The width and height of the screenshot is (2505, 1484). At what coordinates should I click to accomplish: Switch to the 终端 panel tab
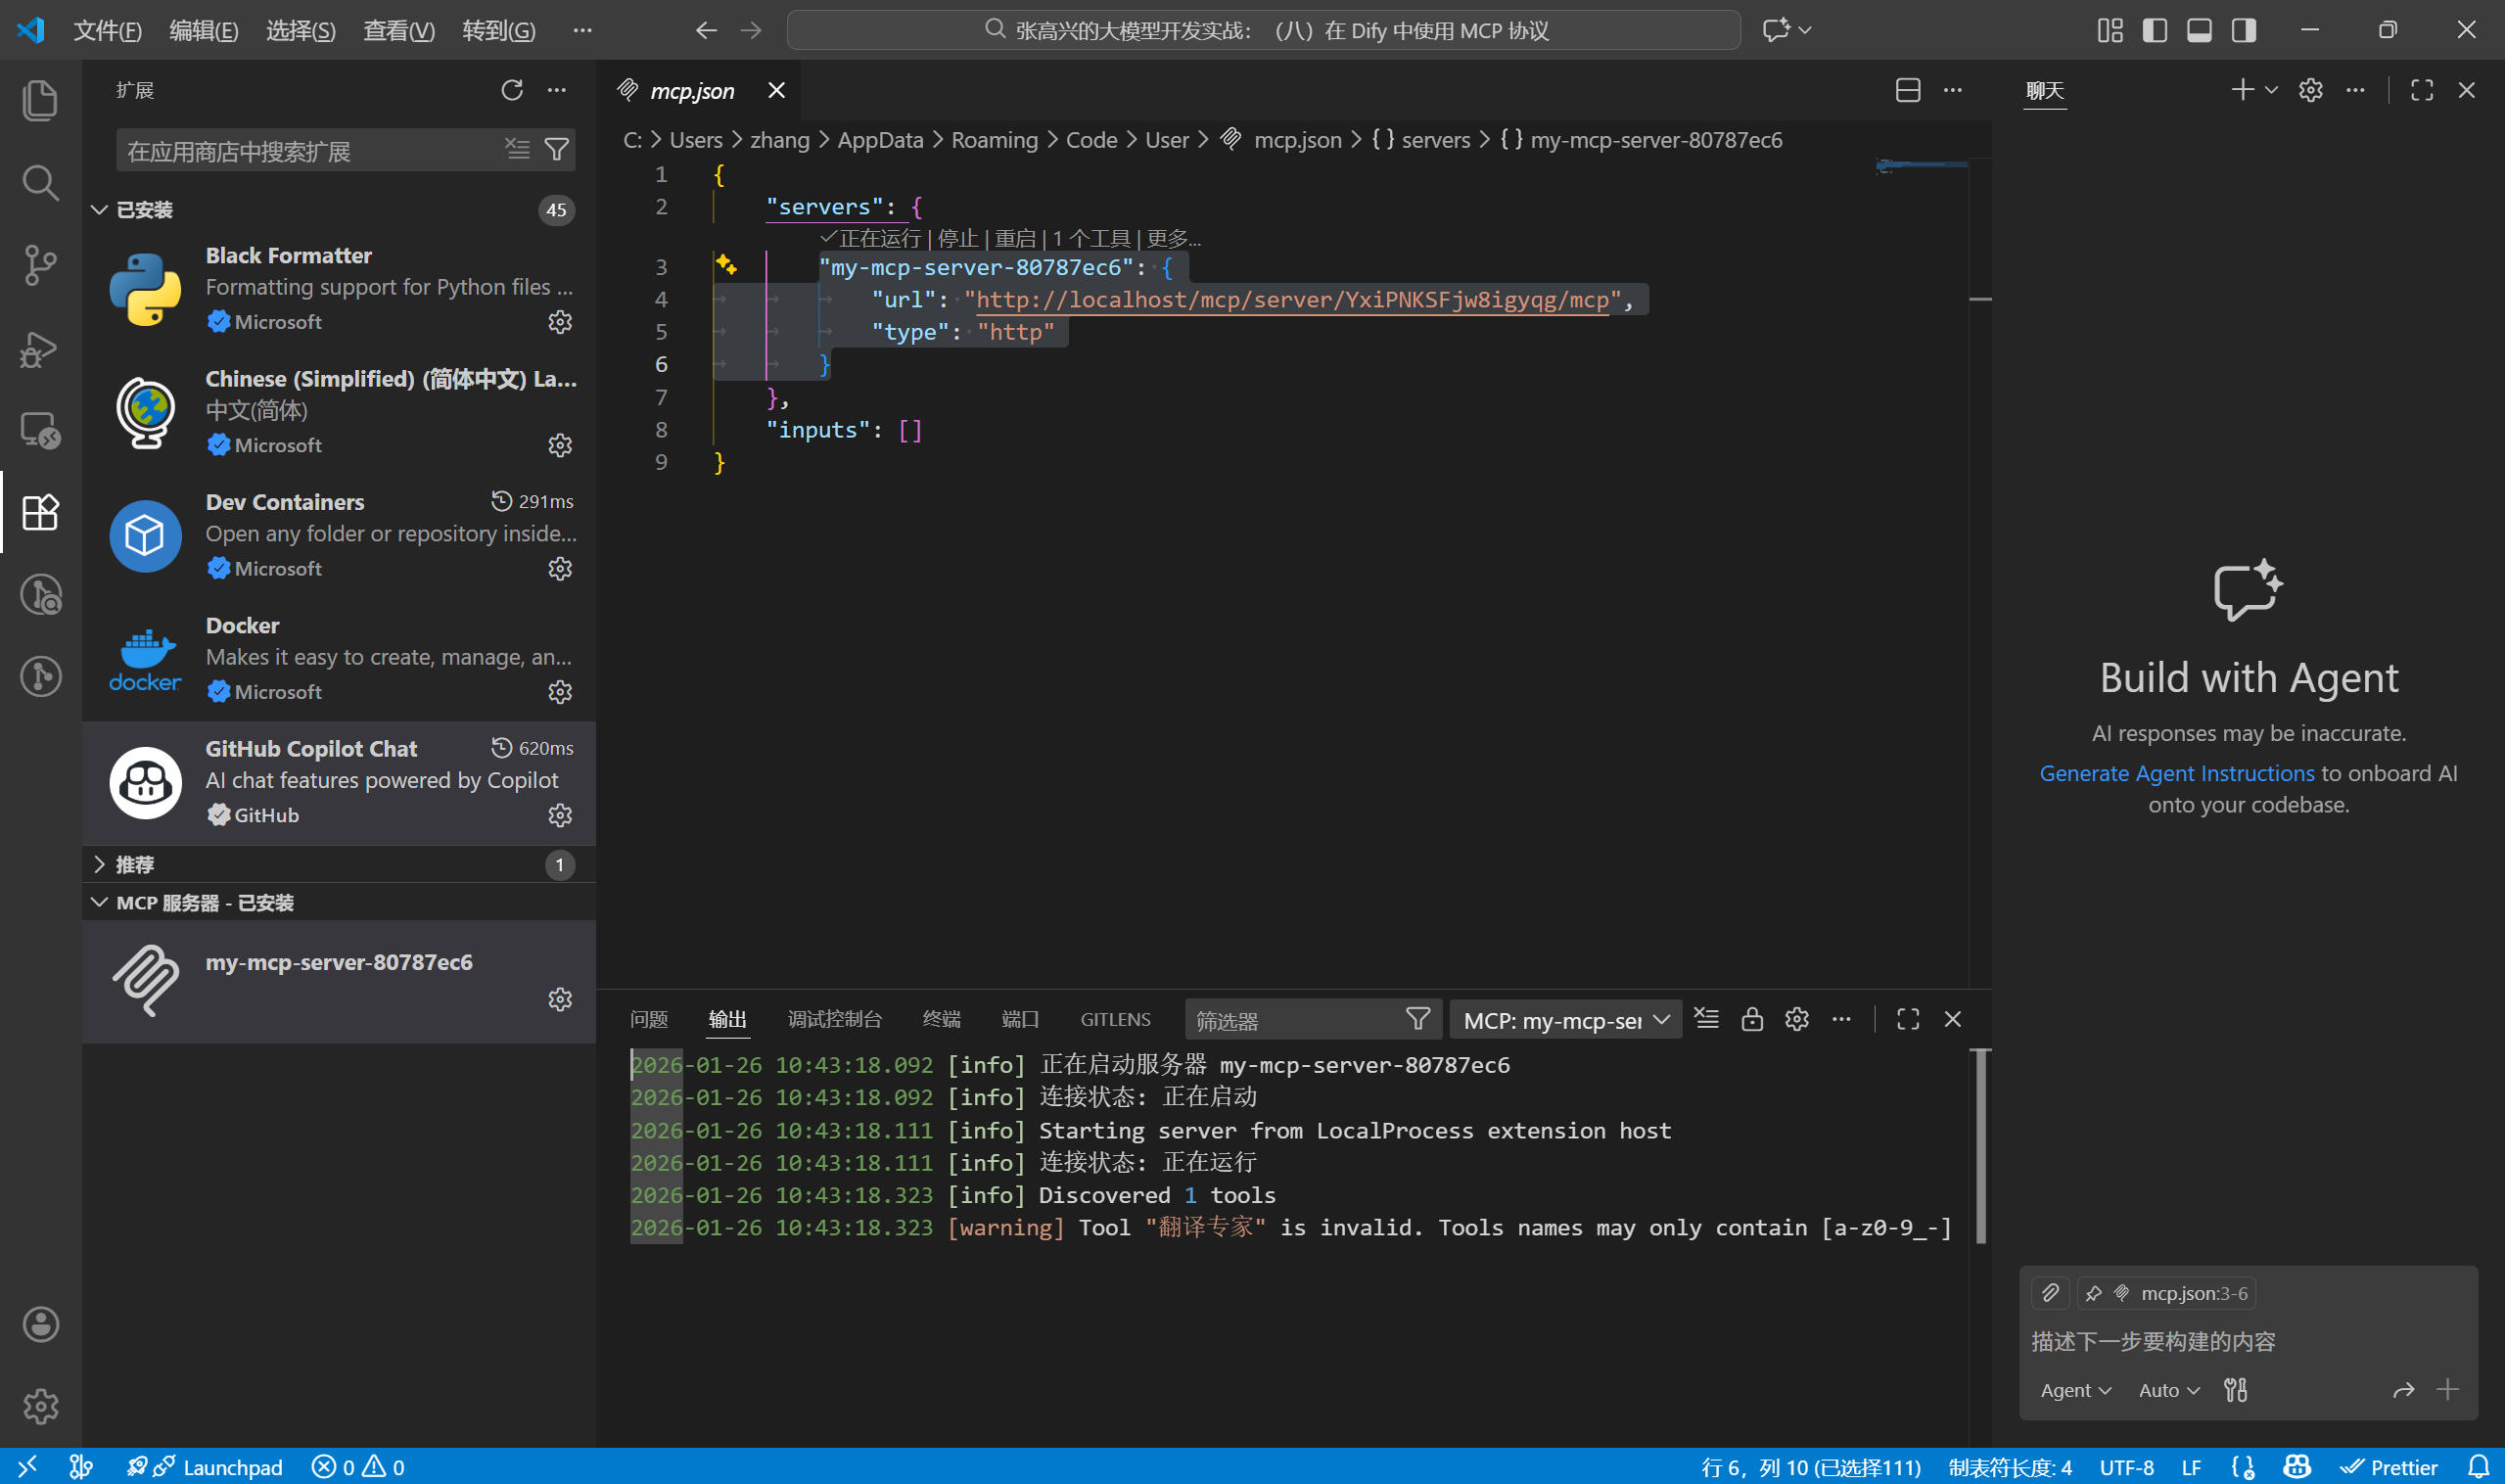coord(941,1019)
